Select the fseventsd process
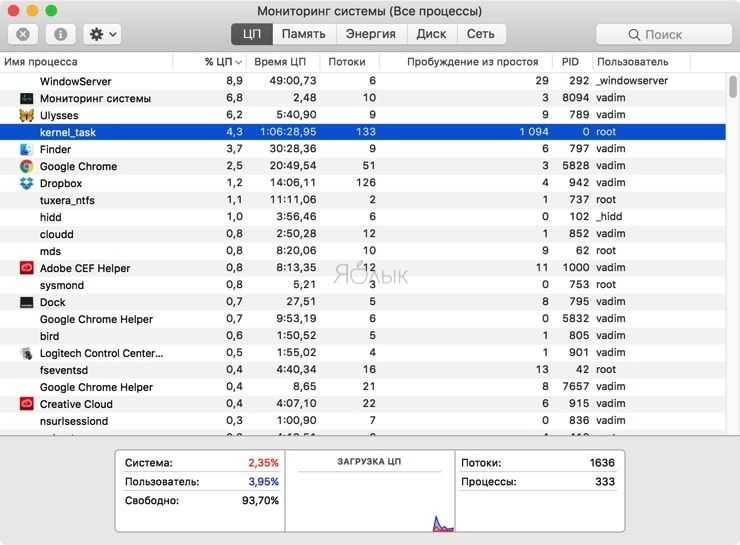Viewport: 740px width, 545px height. [362, 370]
